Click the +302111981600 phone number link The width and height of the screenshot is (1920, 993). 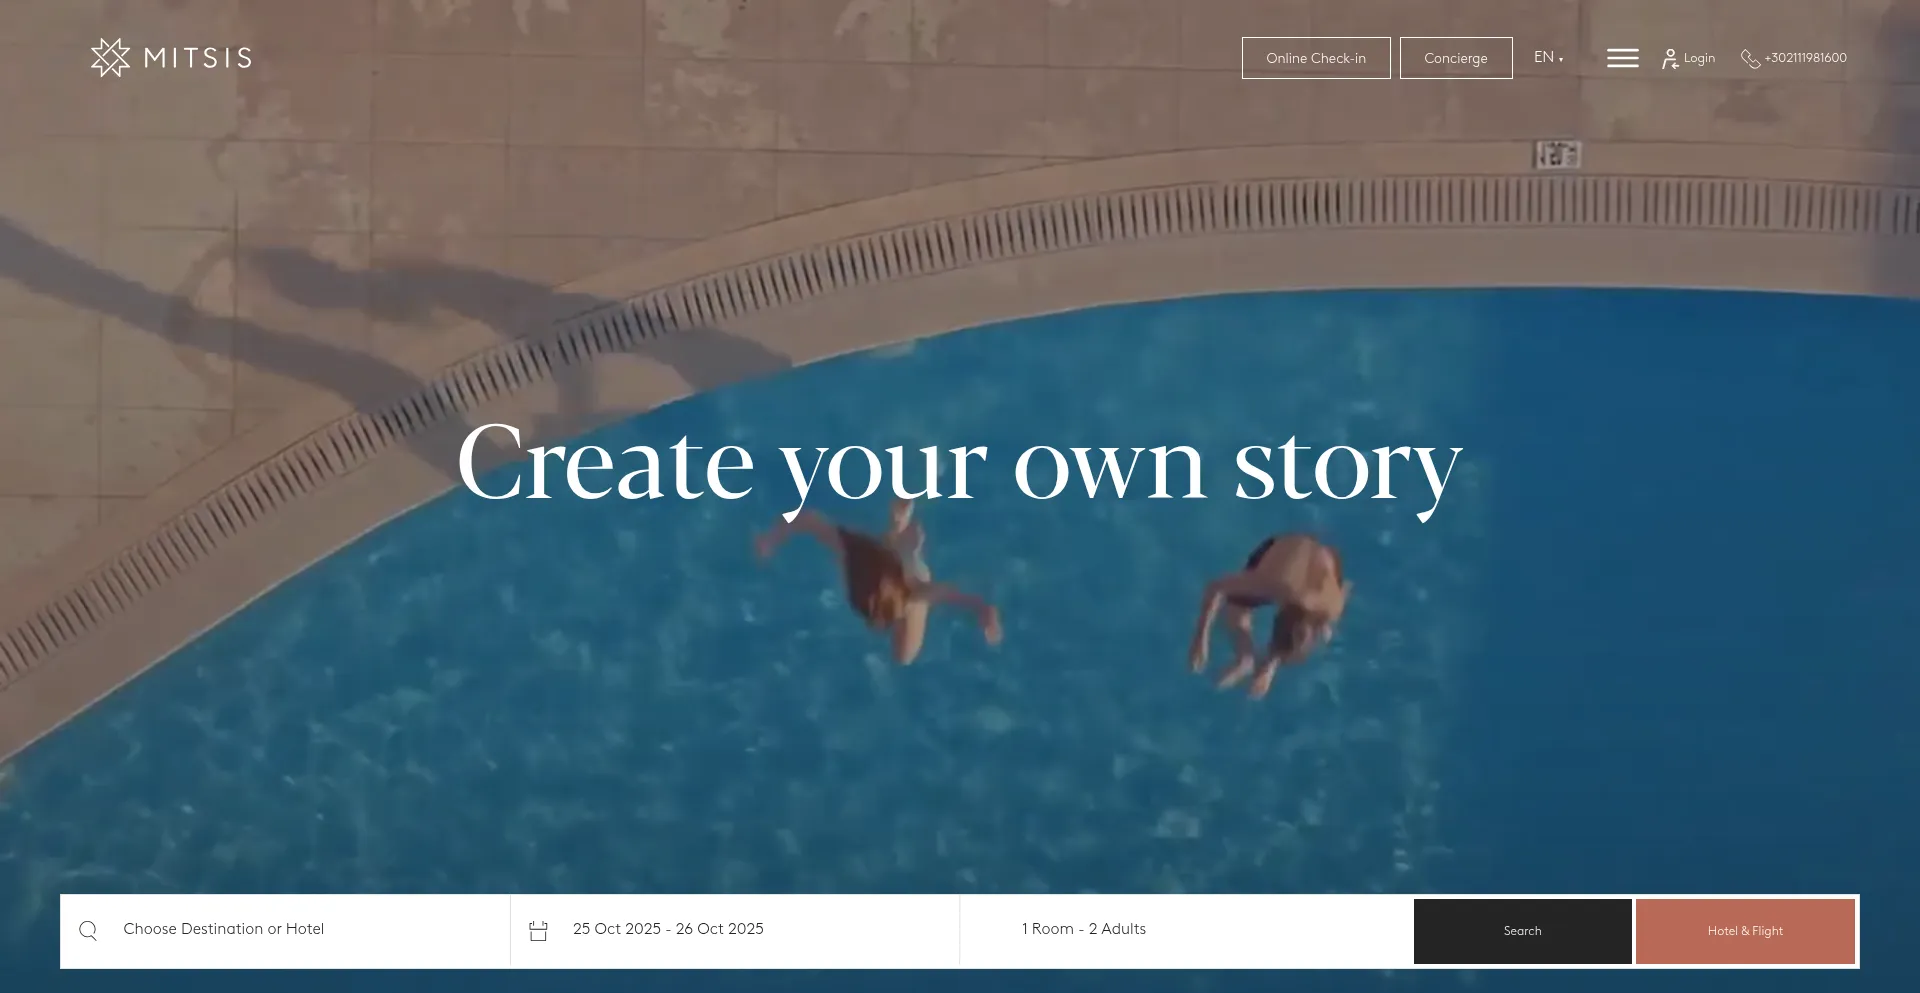click(1805, 58)
